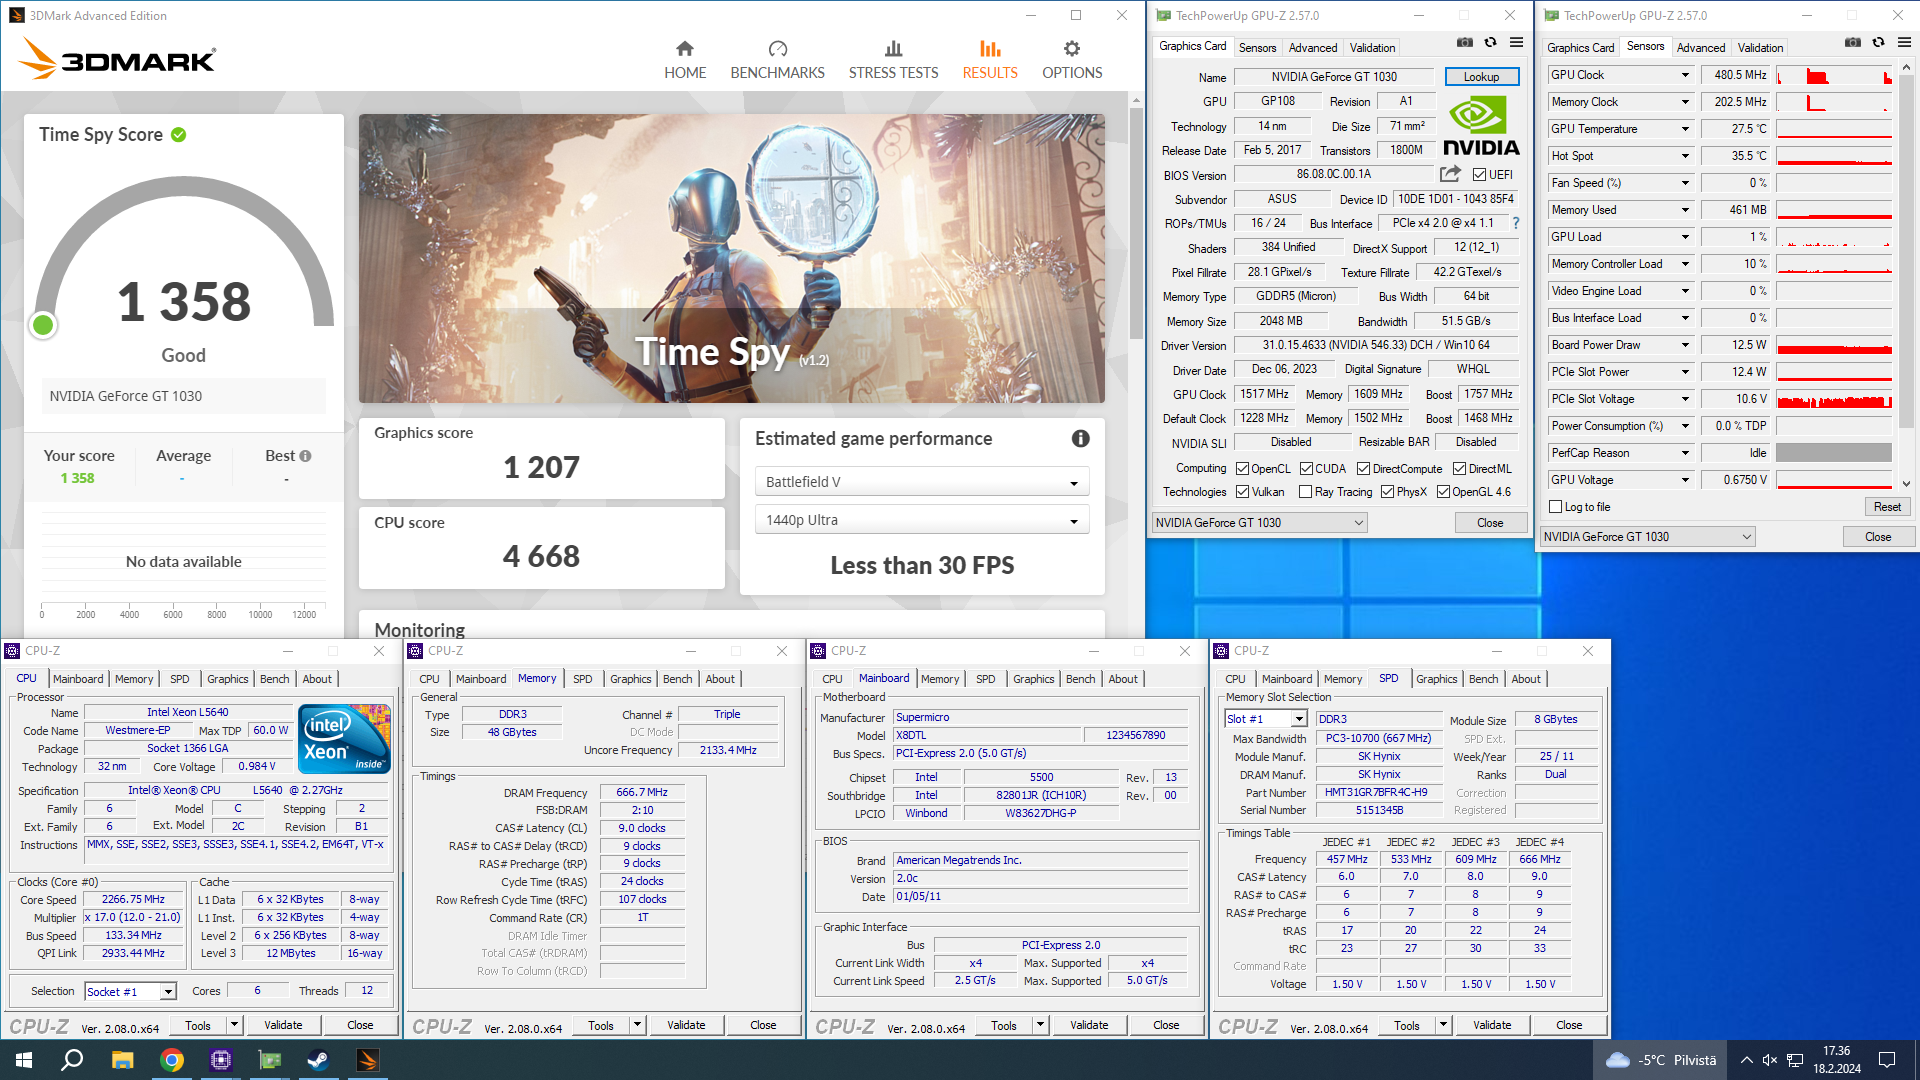
Task: Click Lookup button in GPU-Z
Action: pos(1481,77)
